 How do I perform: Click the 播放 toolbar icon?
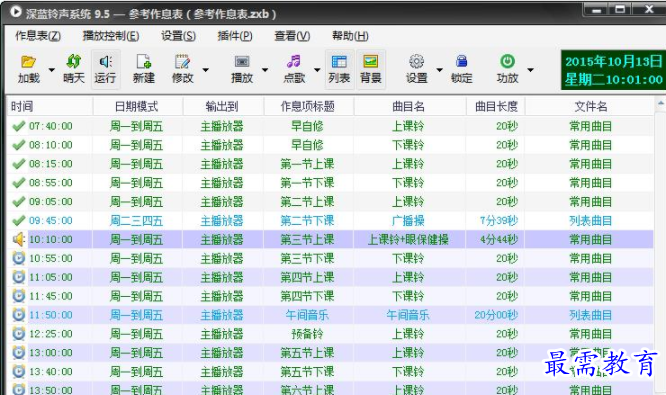pos(242,62)
